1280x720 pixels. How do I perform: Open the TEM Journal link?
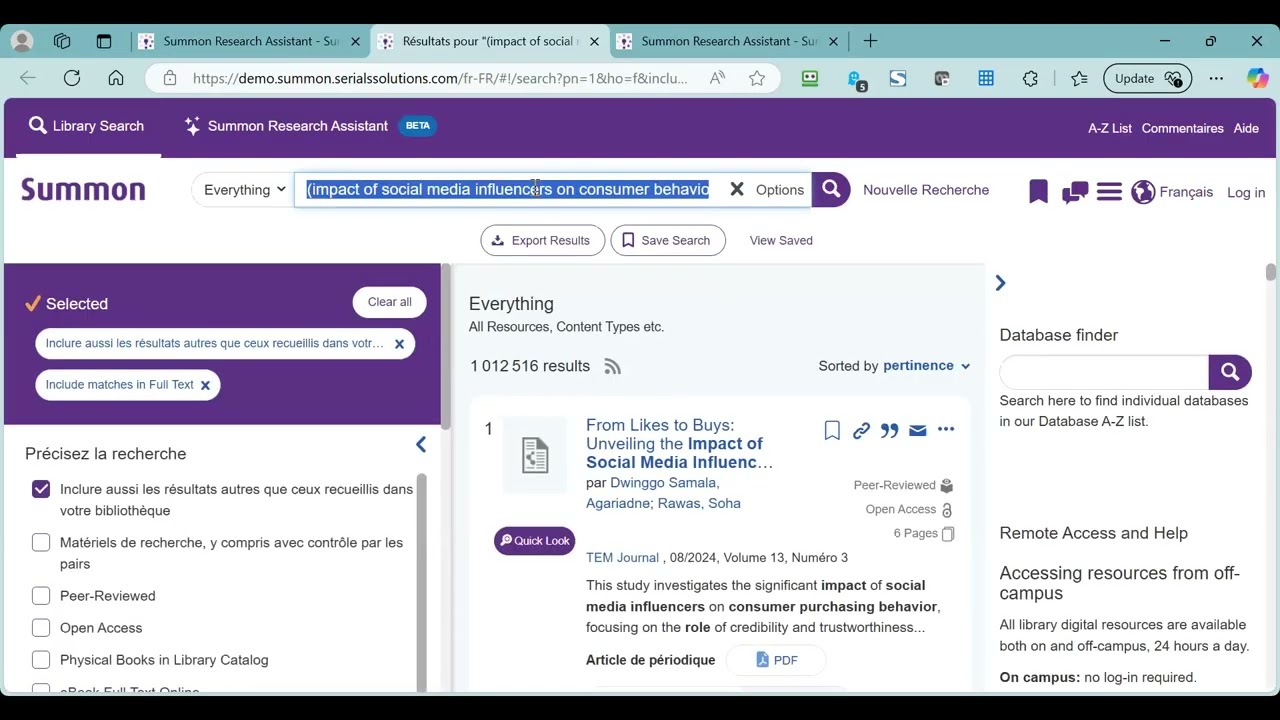click(x=622, y=558)
